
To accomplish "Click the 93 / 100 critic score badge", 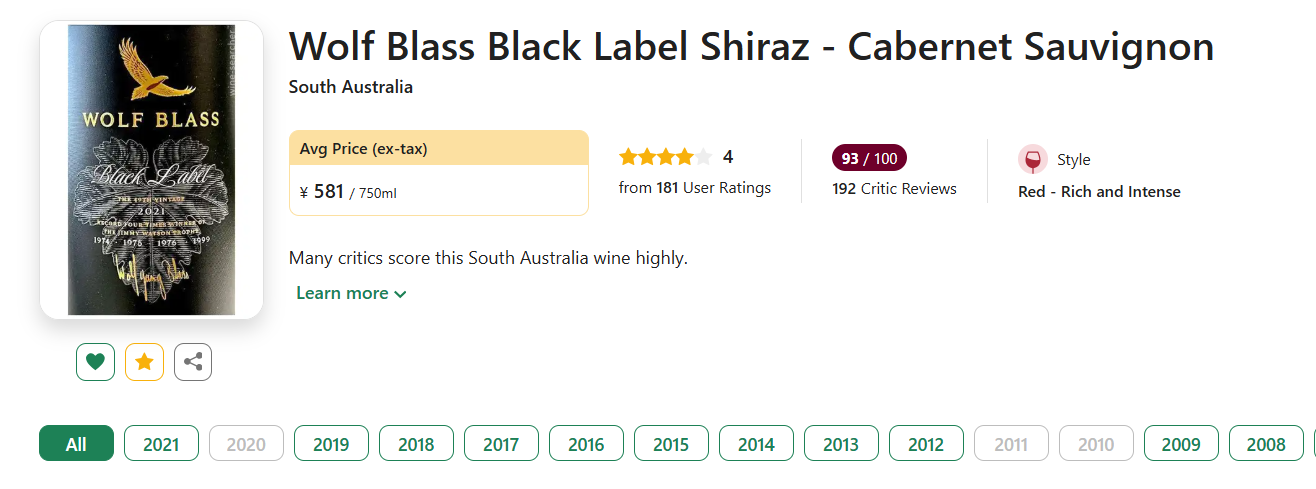I will click(x=869, y=158).
